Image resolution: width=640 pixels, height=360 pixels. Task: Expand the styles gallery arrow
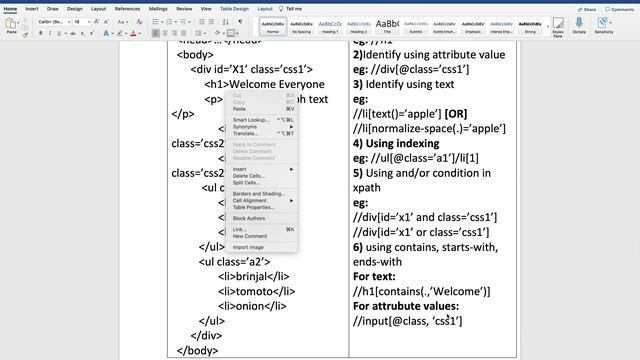click(x=548, y=27)
